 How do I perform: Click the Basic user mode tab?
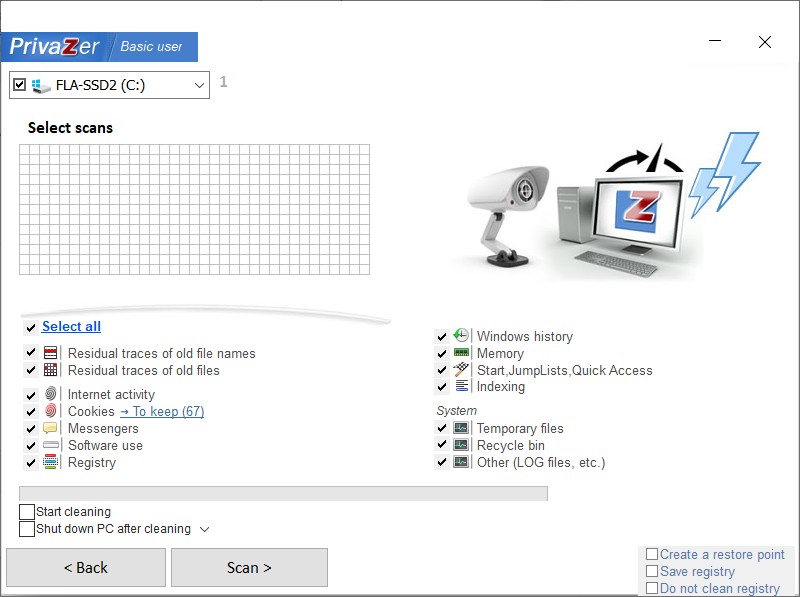pyautogui.click(x=151, y=47)
